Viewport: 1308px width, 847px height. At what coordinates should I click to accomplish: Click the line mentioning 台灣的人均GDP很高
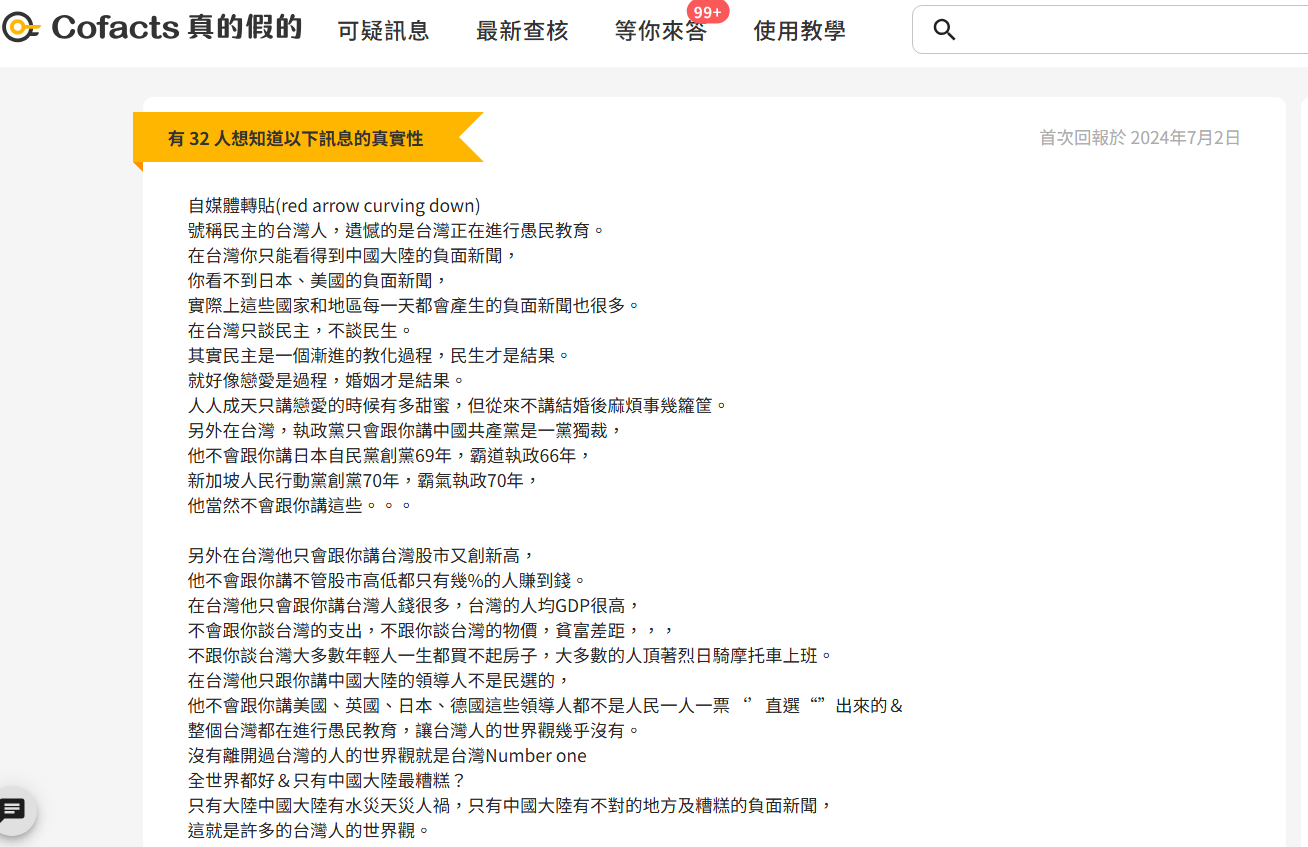(413, 606)
